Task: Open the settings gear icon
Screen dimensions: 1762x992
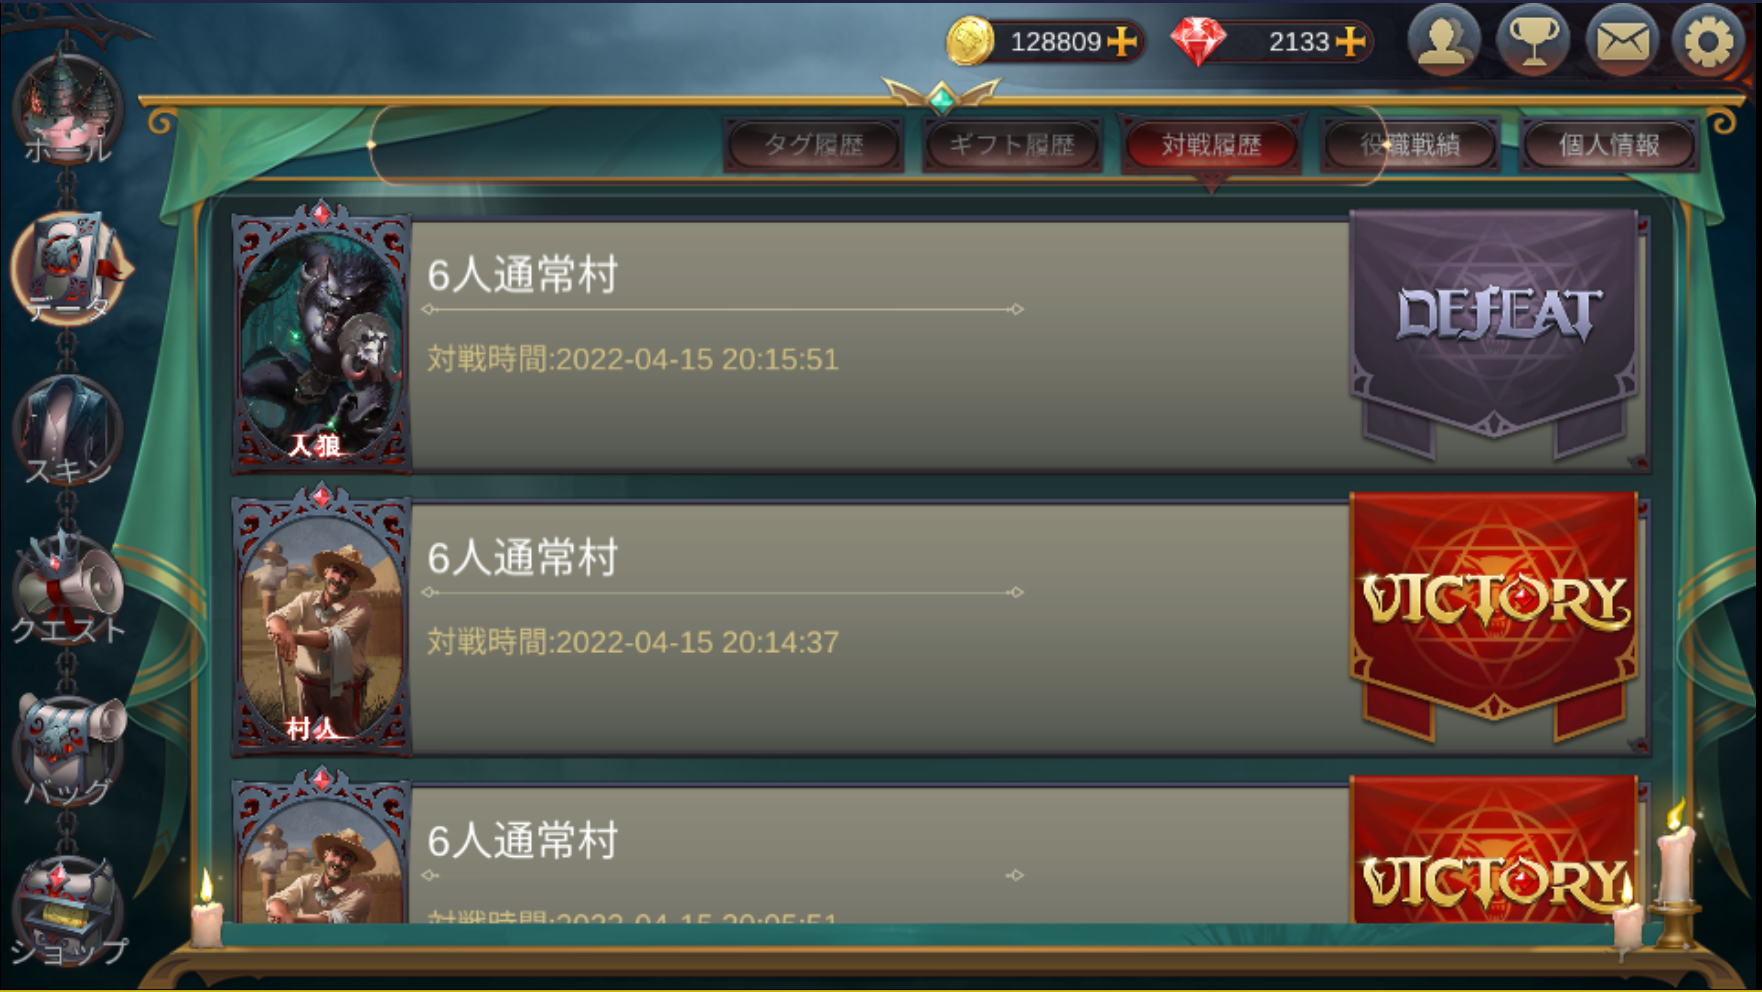Action: [1708, 41]
